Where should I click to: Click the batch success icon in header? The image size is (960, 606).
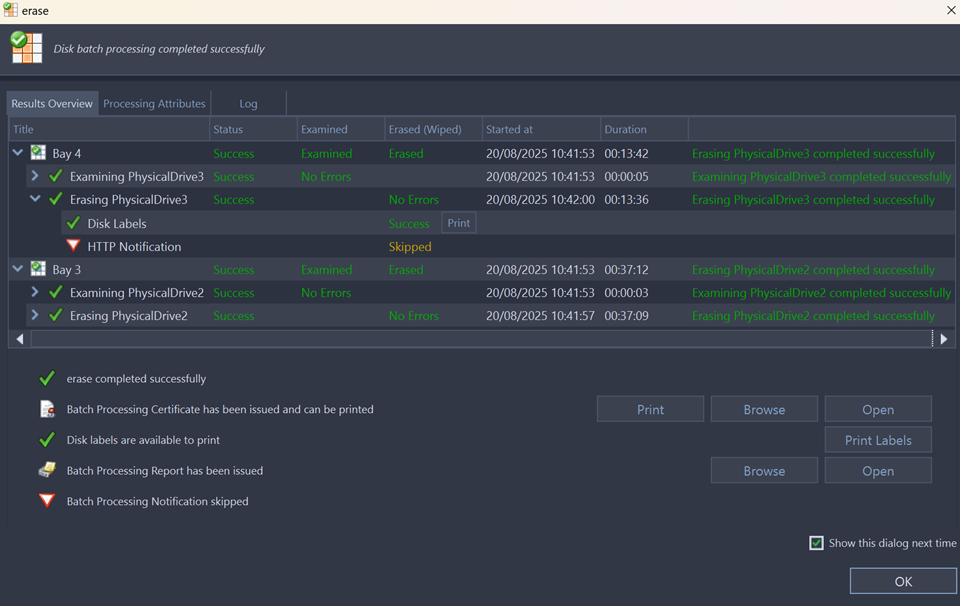click(x=26, y=47)
